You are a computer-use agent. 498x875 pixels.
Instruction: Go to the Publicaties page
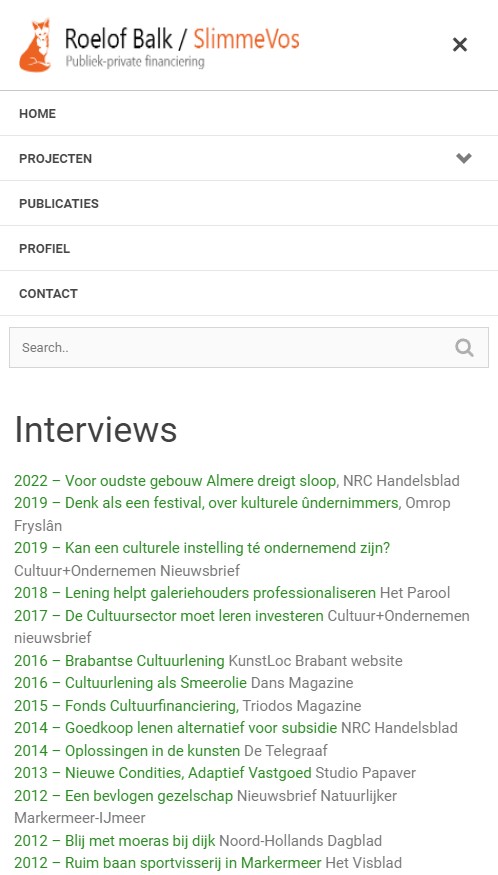[x=249, y=204]
